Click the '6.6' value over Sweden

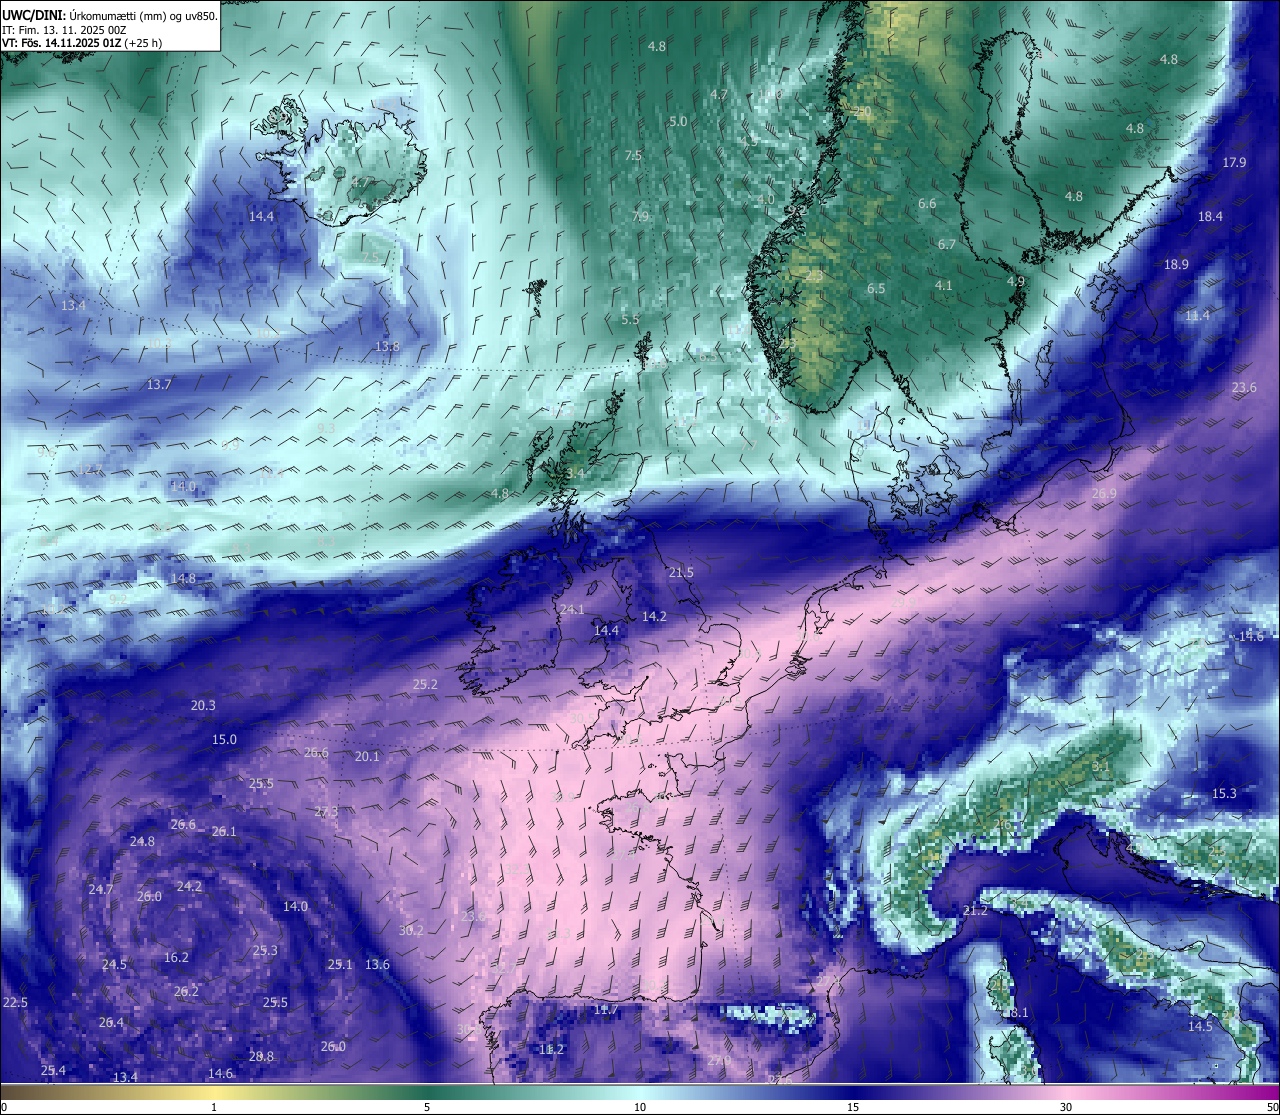pos(927,204)
